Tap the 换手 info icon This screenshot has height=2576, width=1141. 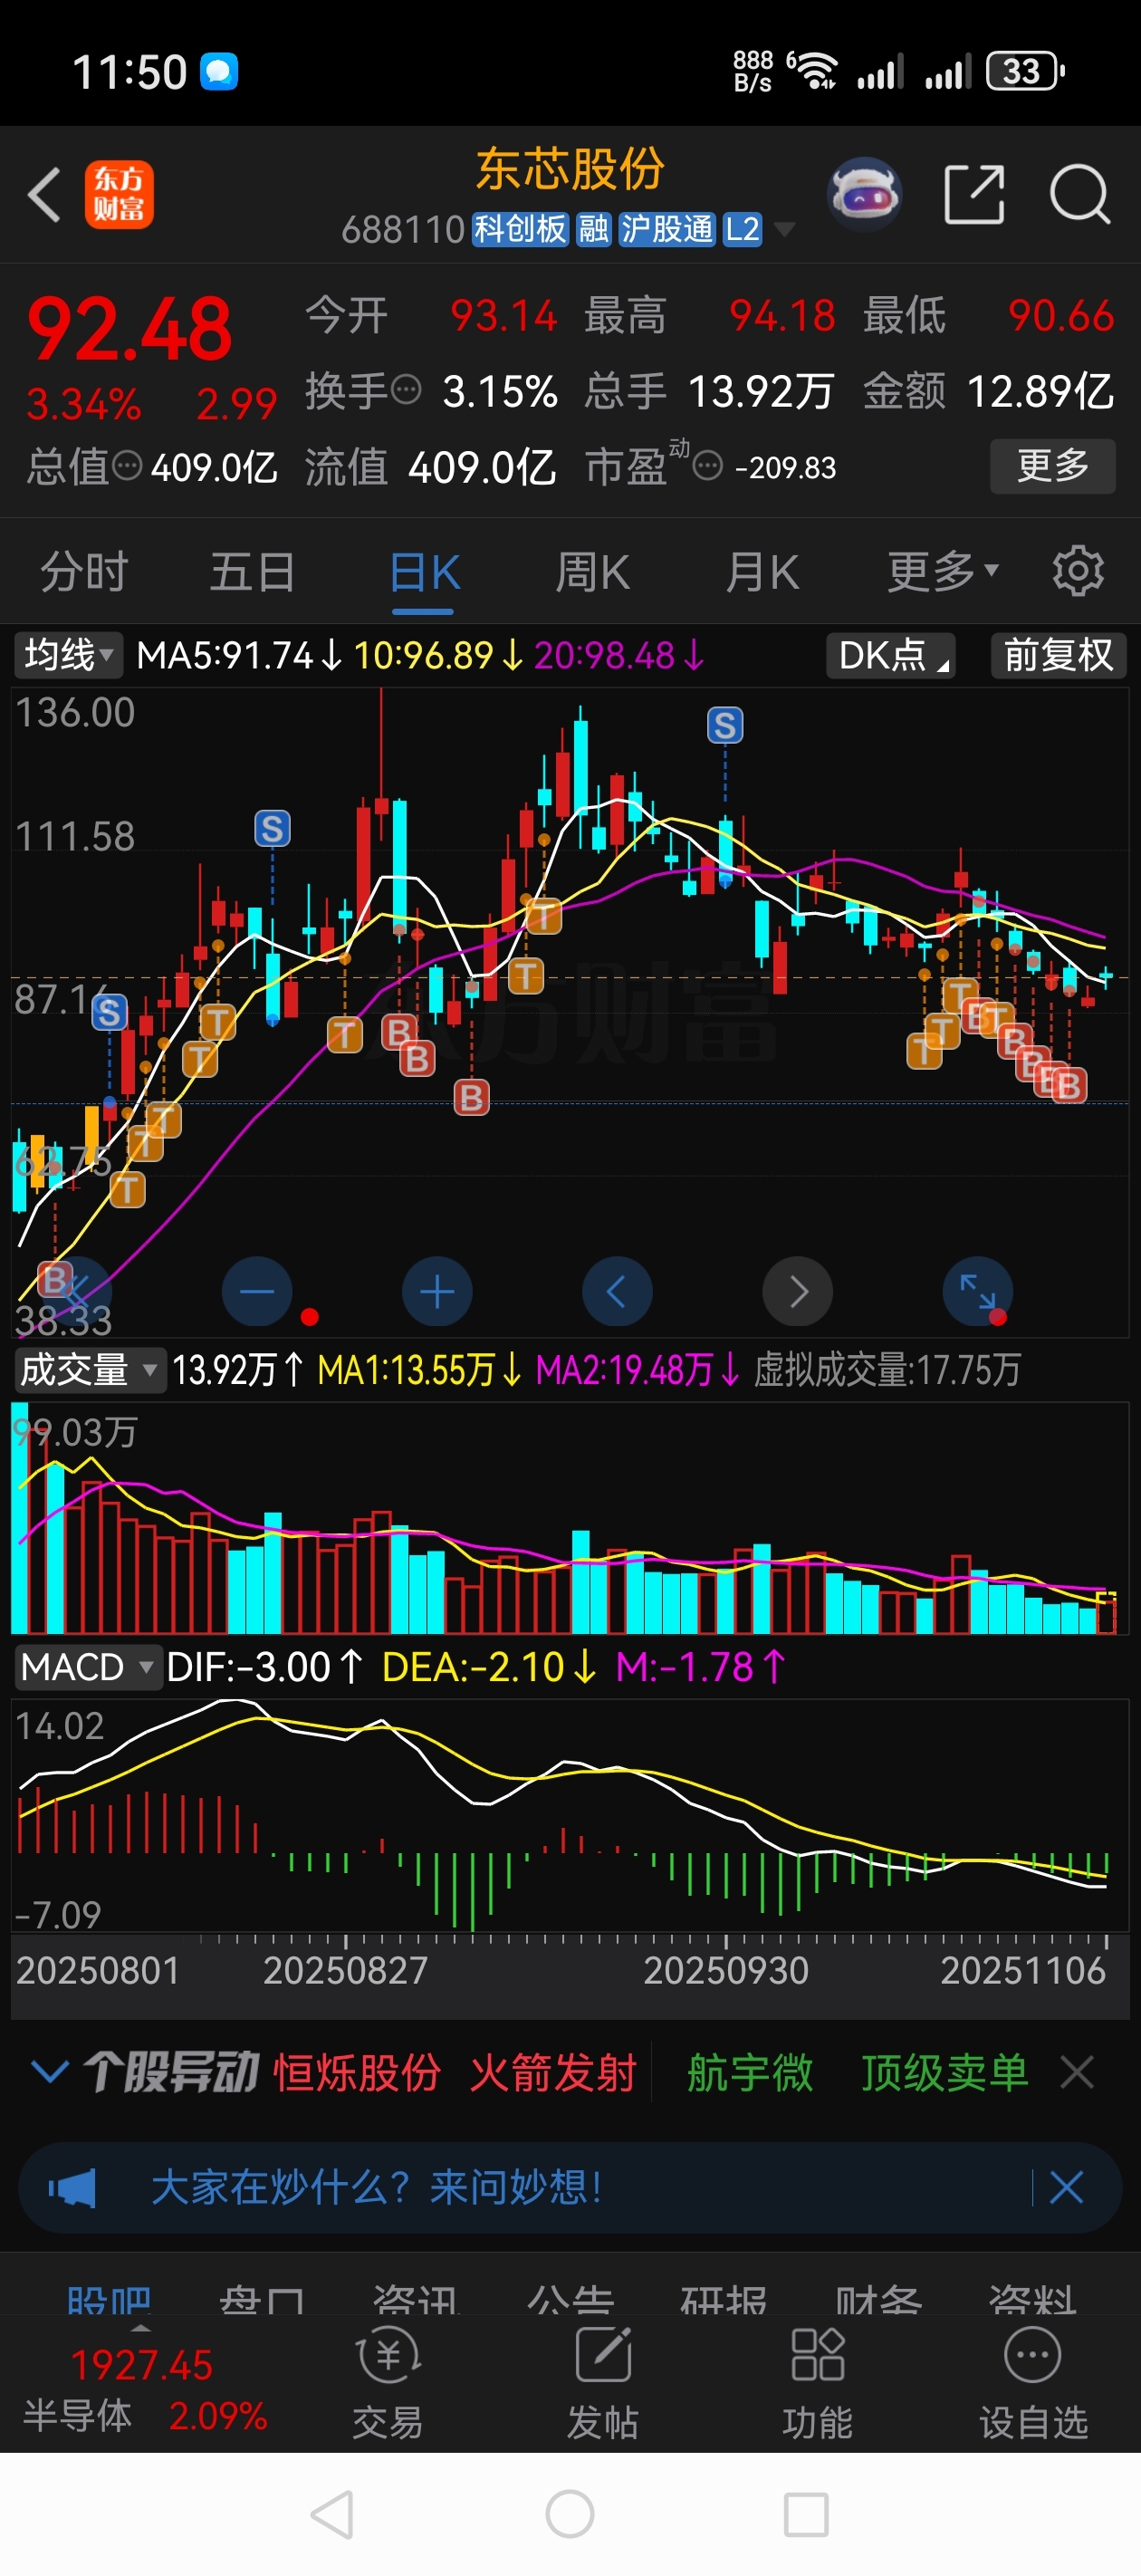(406, 389)
